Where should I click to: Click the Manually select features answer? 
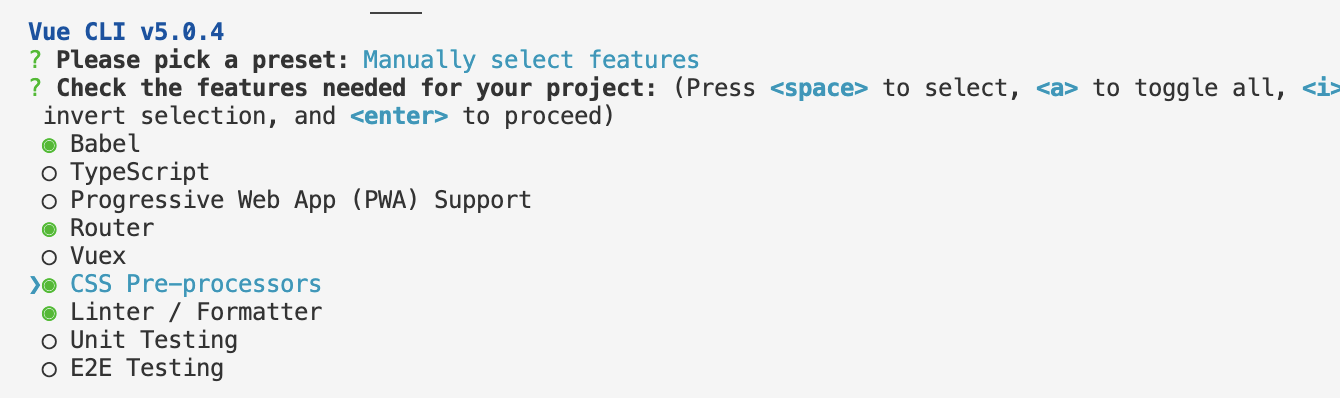[531, 60]
